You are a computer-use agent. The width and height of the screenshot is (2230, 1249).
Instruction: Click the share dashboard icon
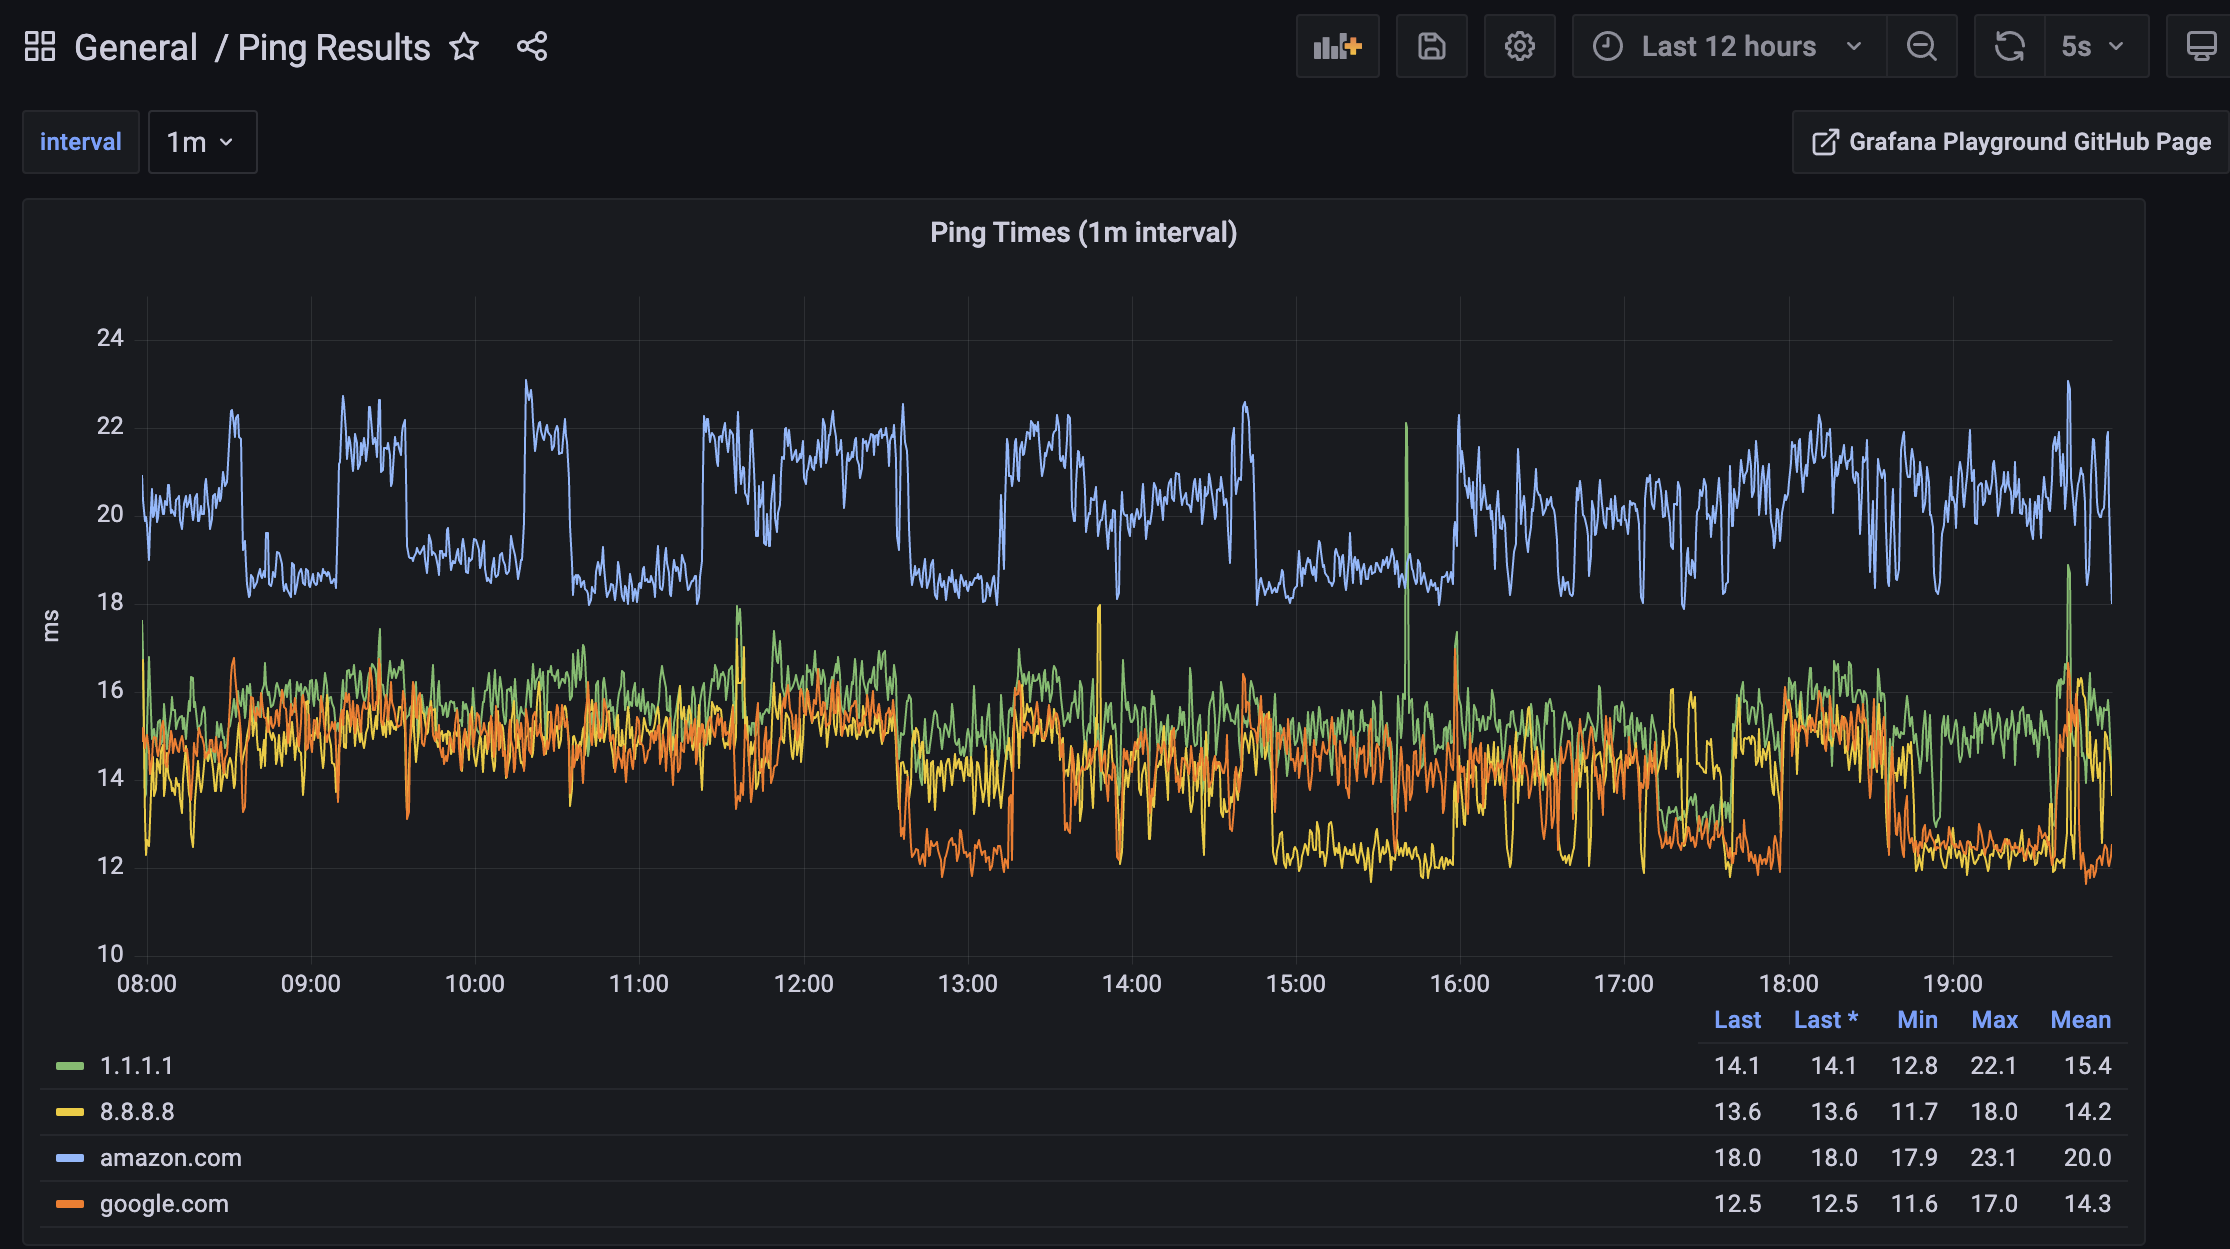532,47
